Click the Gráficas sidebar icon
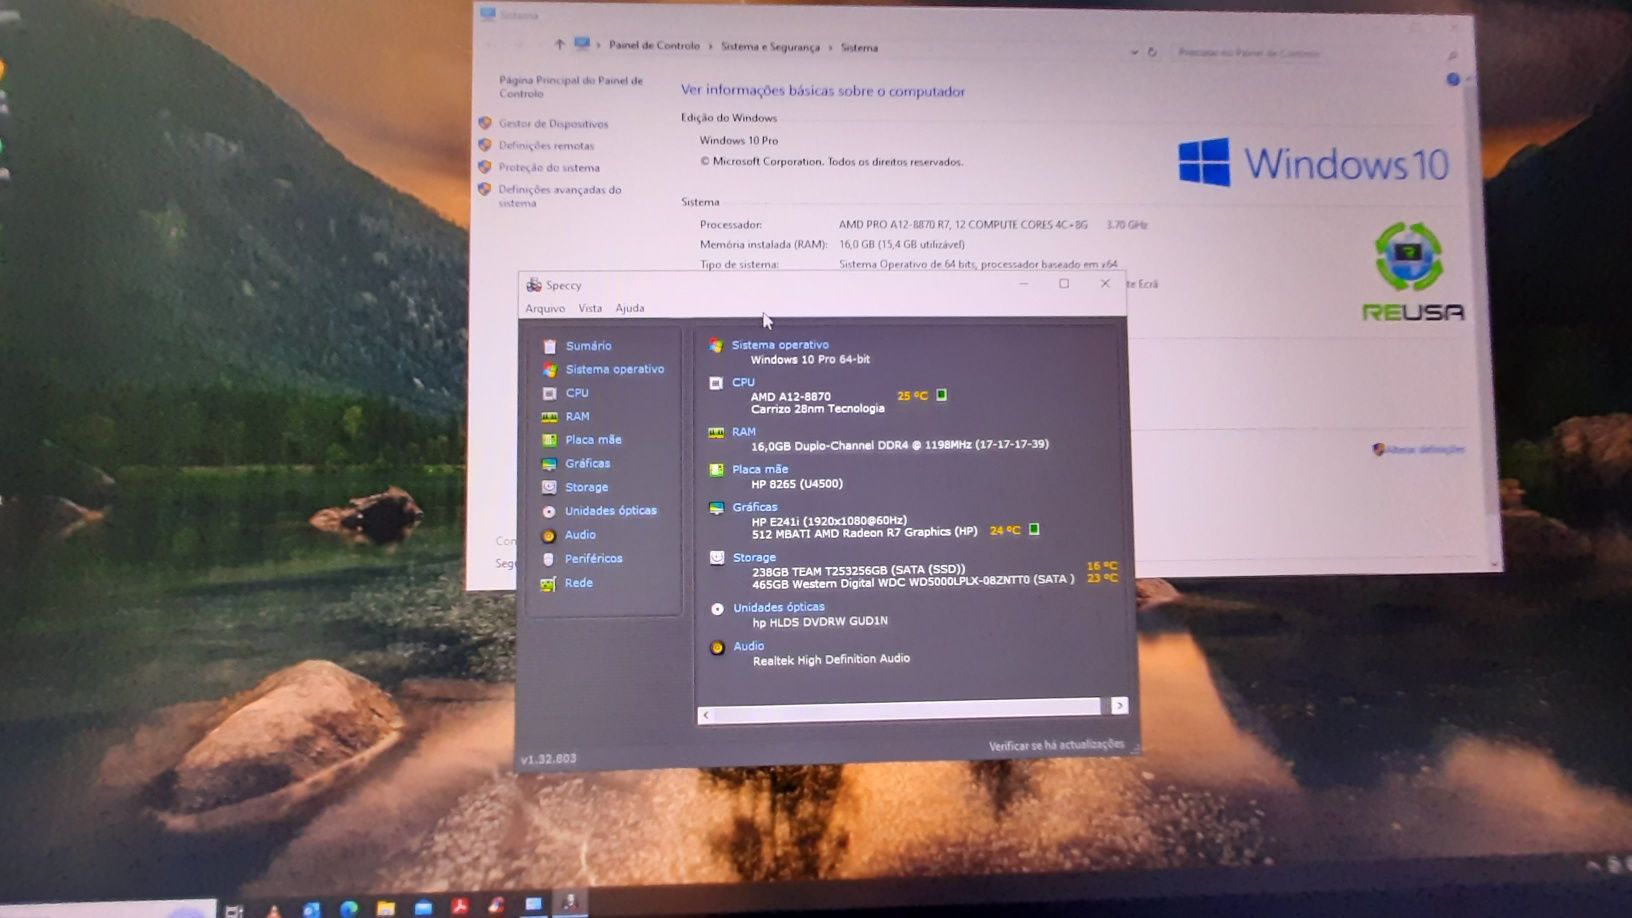The image size is (1632, 918). pos(549,464)
